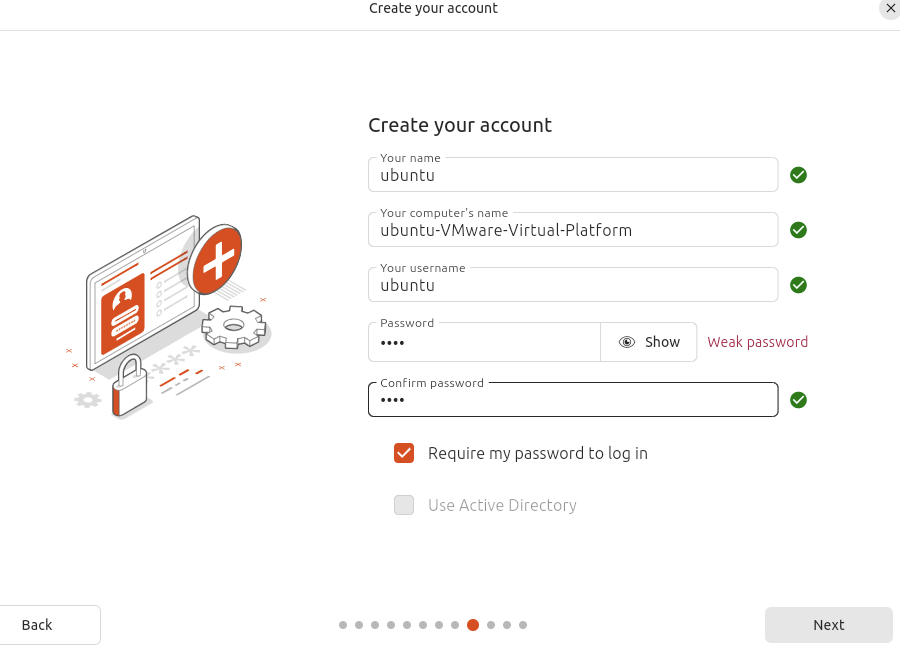Screen dimensions: 900x654
Task: Click the large gear illustration
Action: coord(234,327)
